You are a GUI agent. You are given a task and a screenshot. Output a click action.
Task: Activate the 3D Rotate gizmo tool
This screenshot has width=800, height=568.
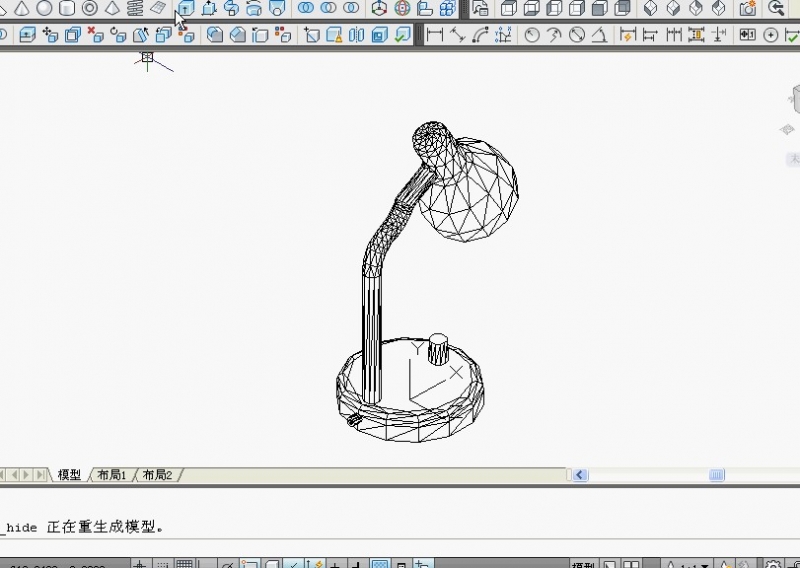[402, 8]
